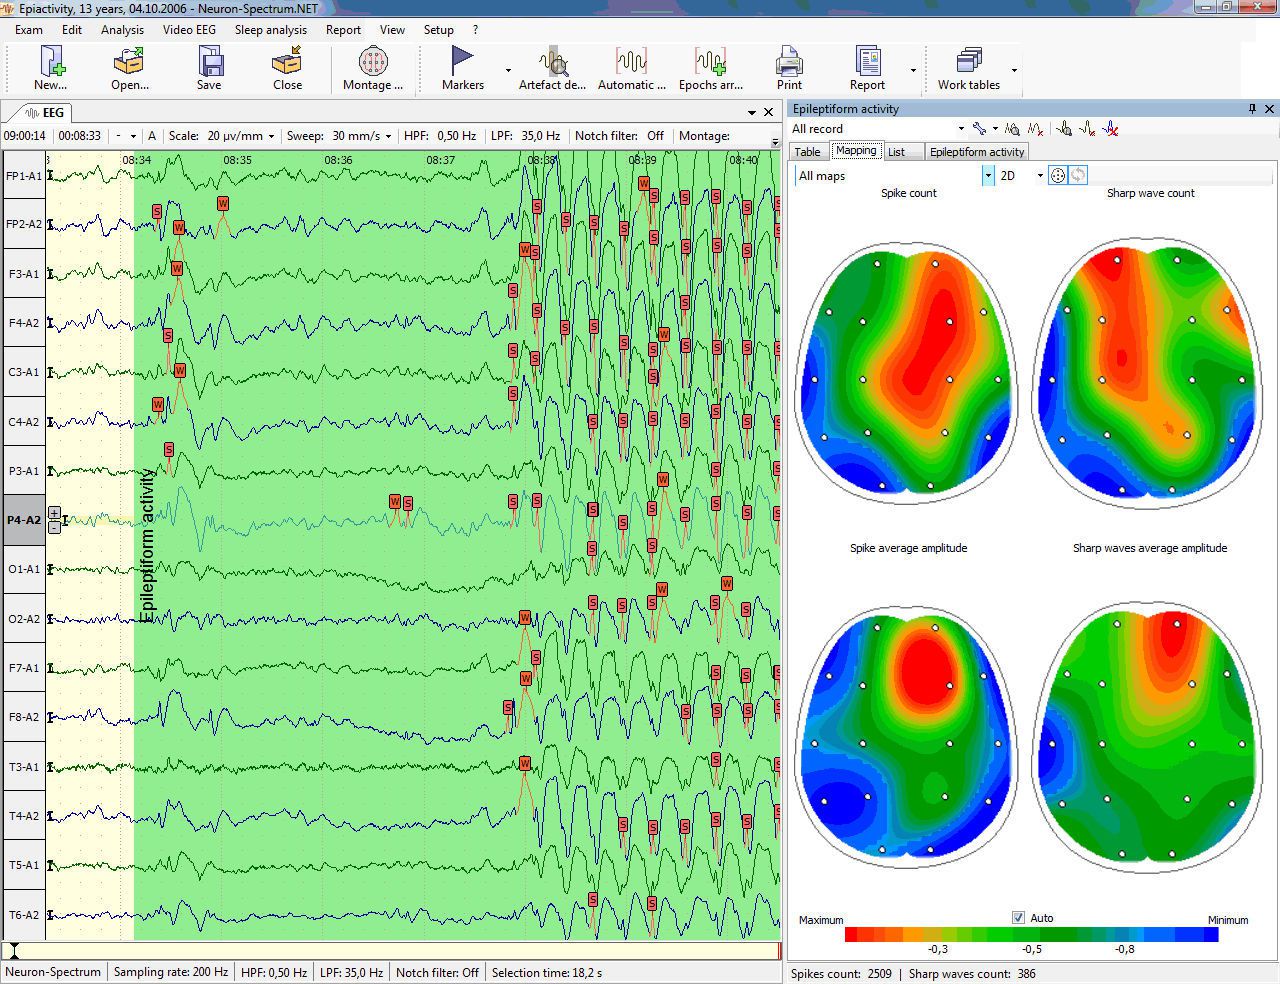
Task: Click the New exam toolbar icon
Action: point(49,67)
